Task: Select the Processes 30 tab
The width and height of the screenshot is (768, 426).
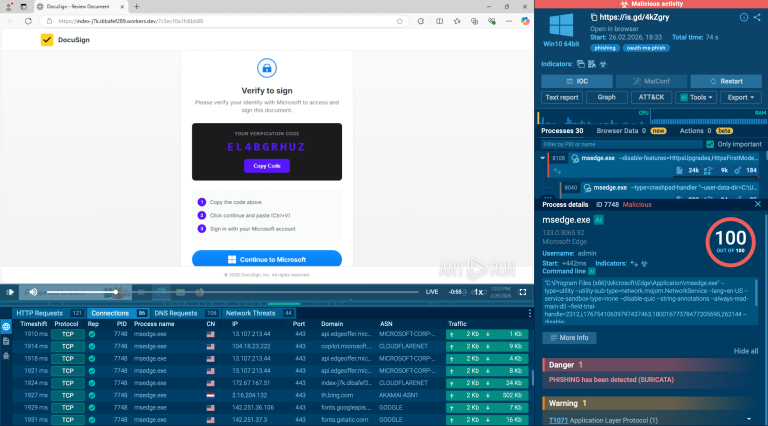Action: click(x=562, y=131)
